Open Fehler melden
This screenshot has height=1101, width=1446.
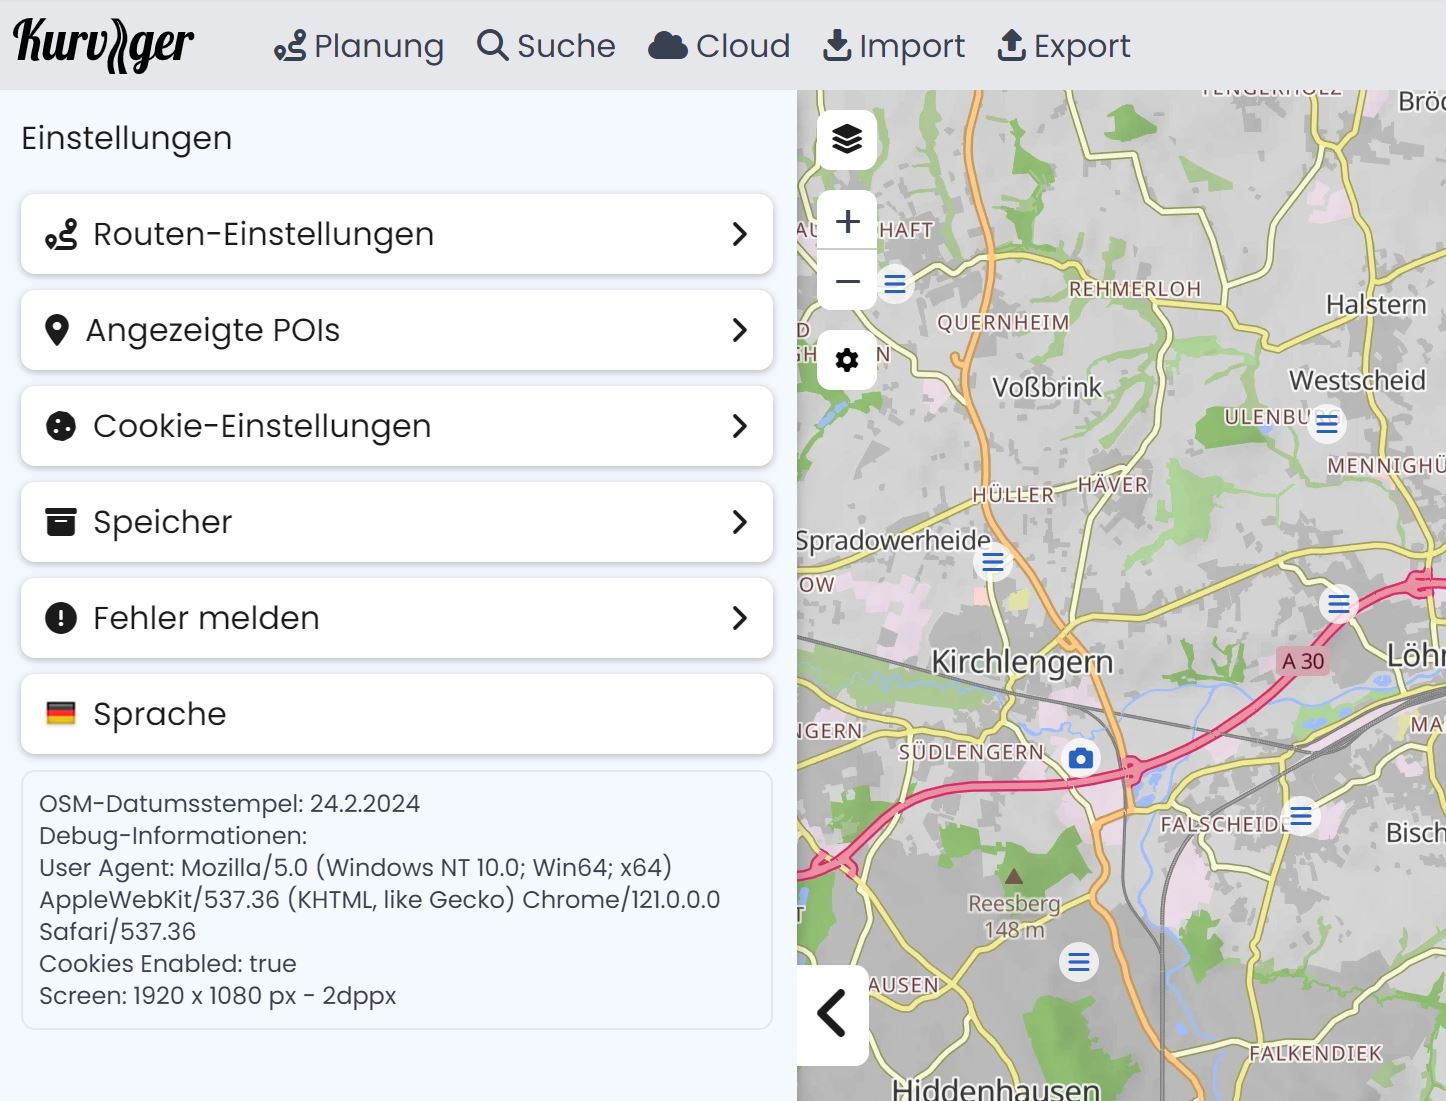click(397, 618)
